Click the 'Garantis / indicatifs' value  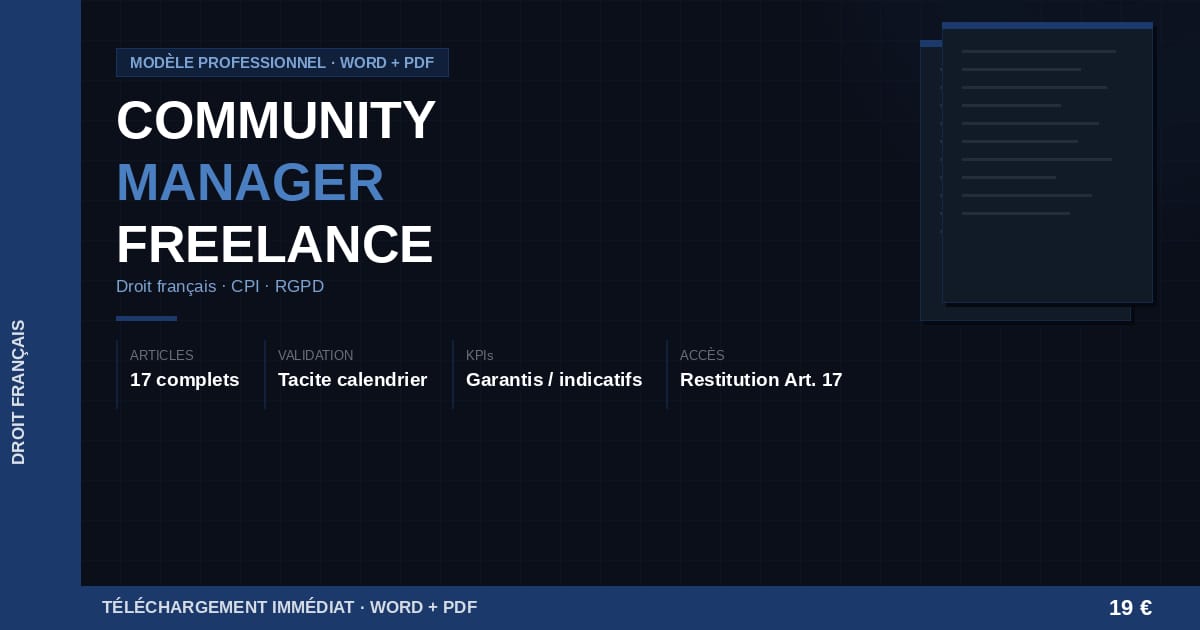pos(554,380)
